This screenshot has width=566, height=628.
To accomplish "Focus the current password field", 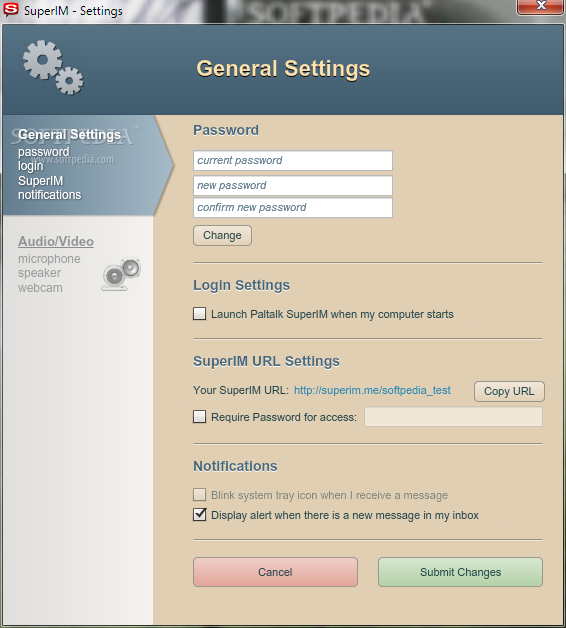I will point(293,161).
